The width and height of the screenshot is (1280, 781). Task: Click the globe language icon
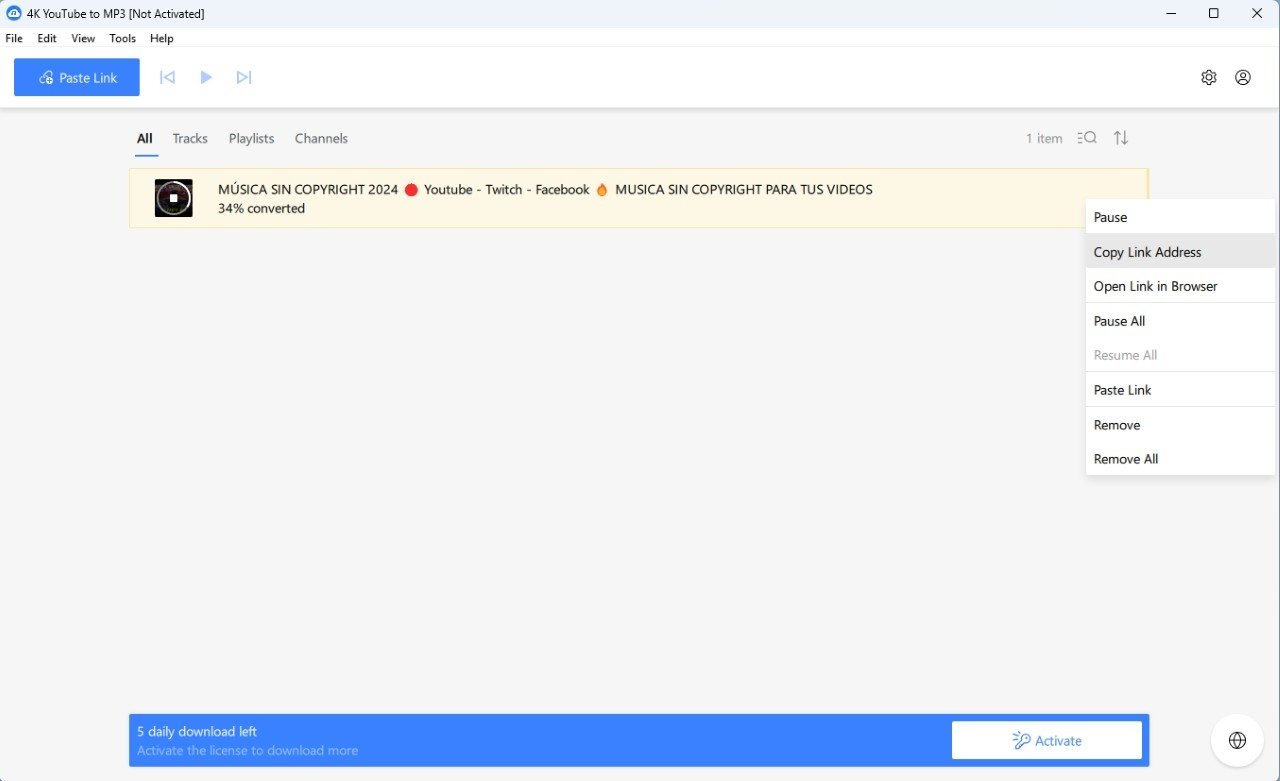(x=1237, y=740)
